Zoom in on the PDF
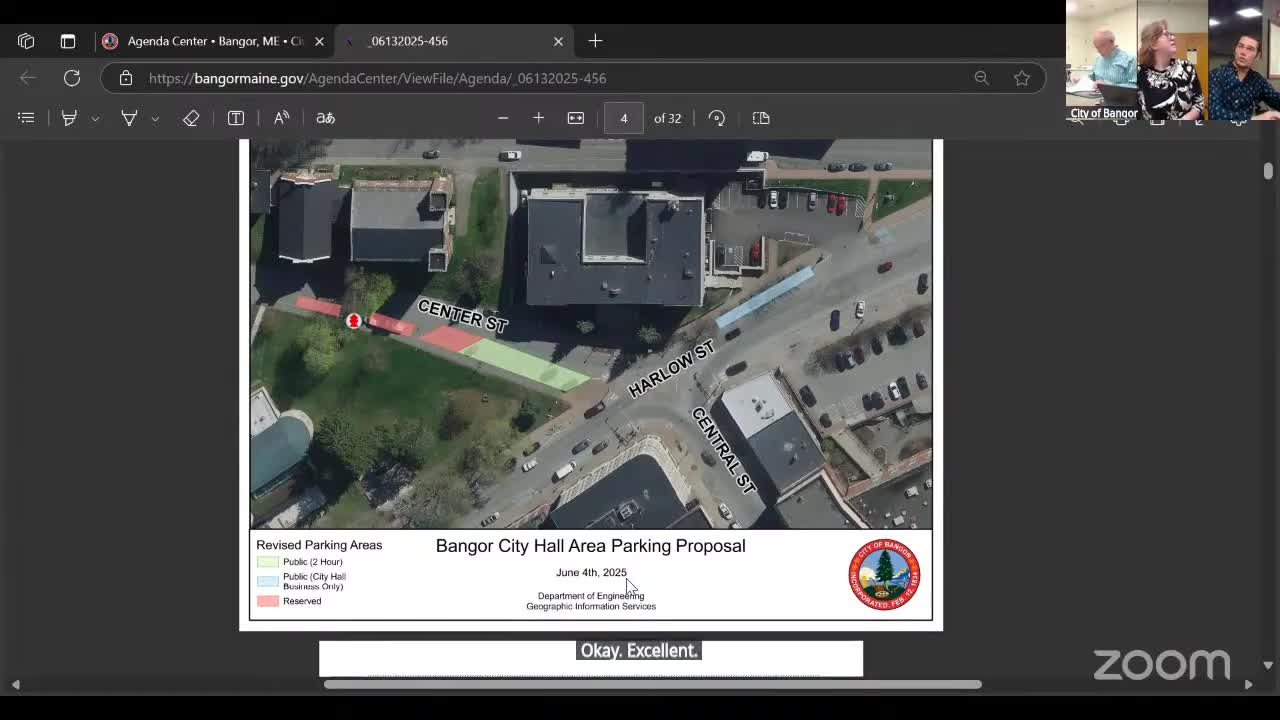The image size is (1280, 720). click(538, 118)
